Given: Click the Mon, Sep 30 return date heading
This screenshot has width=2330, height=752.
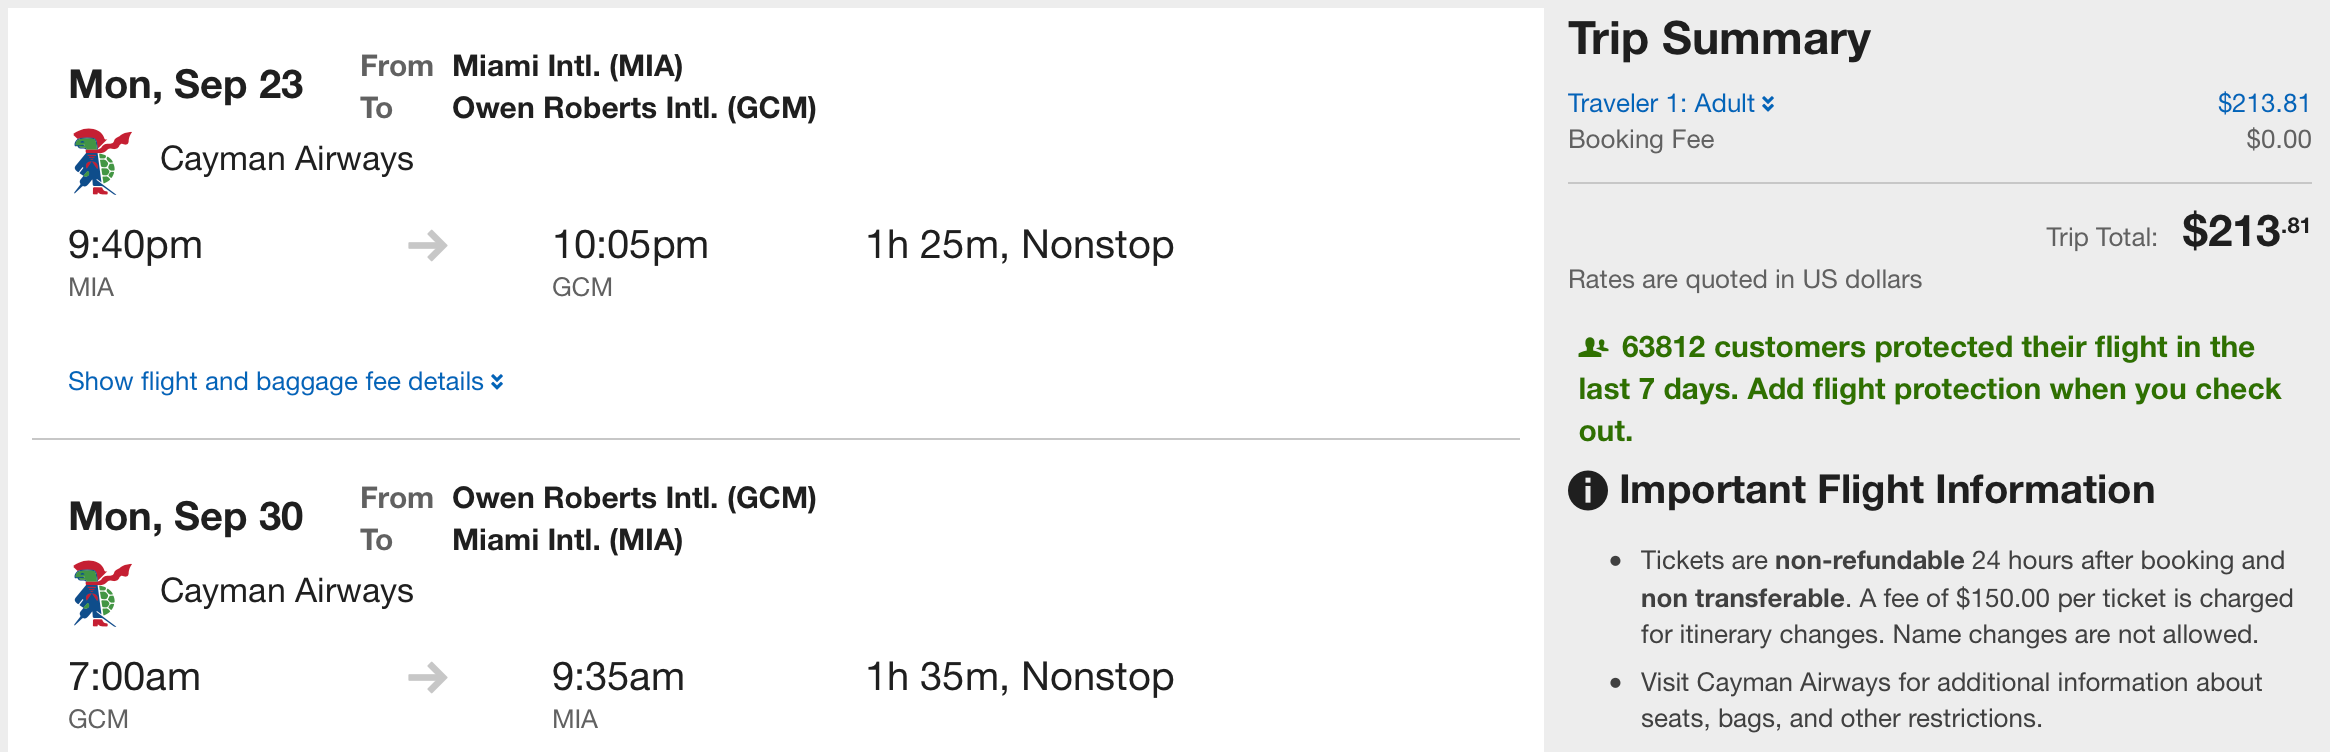Looking at the screenshot, I should pyautogui.click(x=185, y=517).
